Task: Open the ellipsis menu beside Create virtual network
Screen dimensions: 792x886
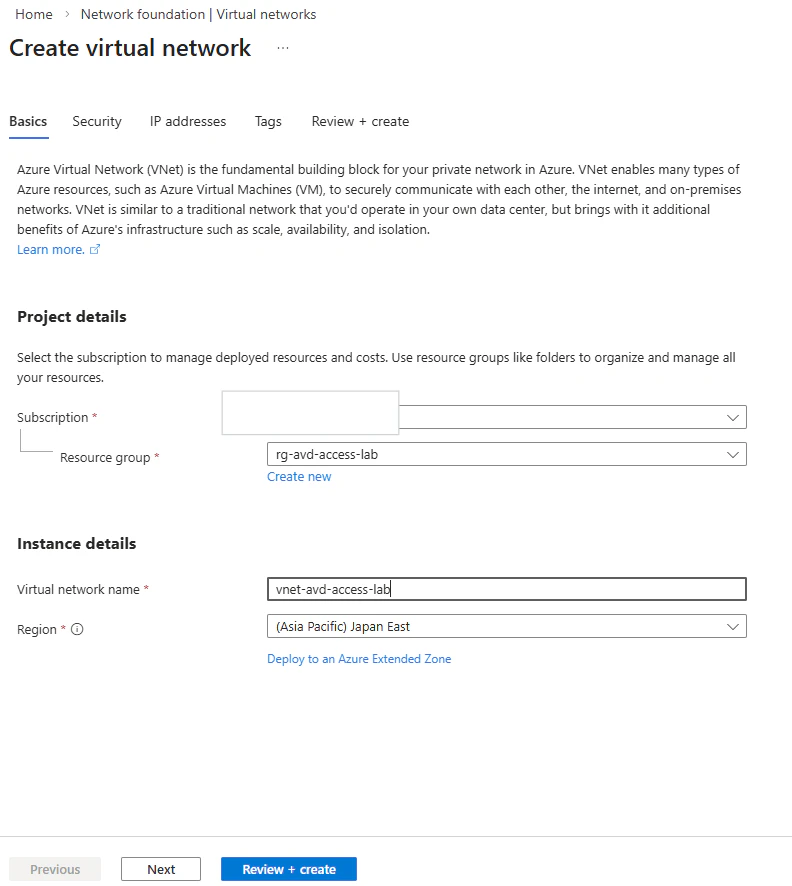Action: pyautogui.click(x=283, y=48)
